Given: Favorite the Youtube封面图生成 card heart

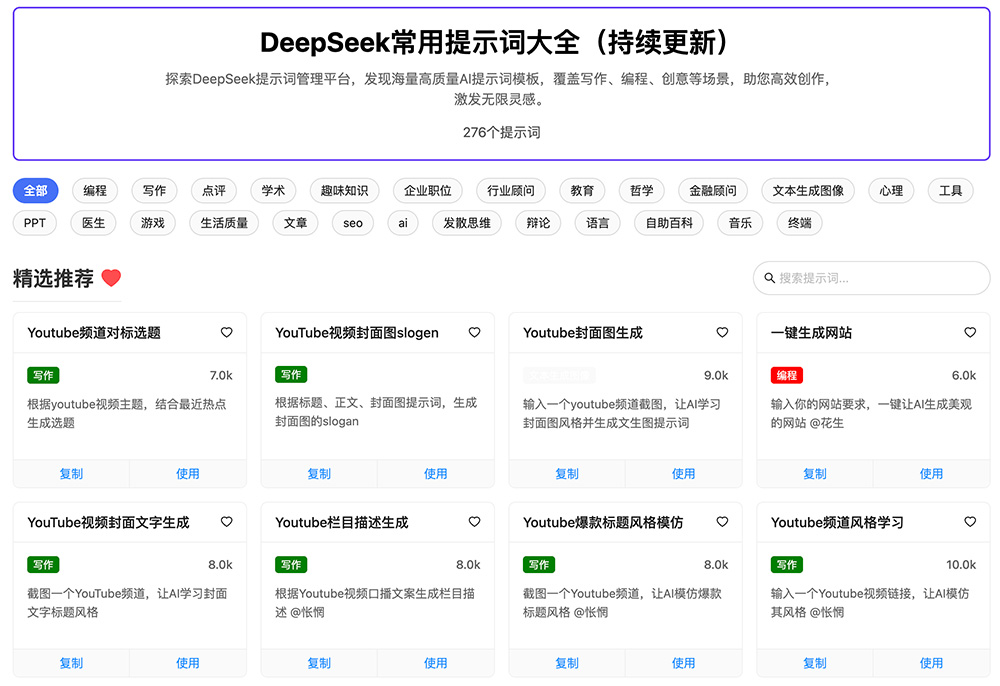Looking at the screenshot, I should (x=722, y=332).
